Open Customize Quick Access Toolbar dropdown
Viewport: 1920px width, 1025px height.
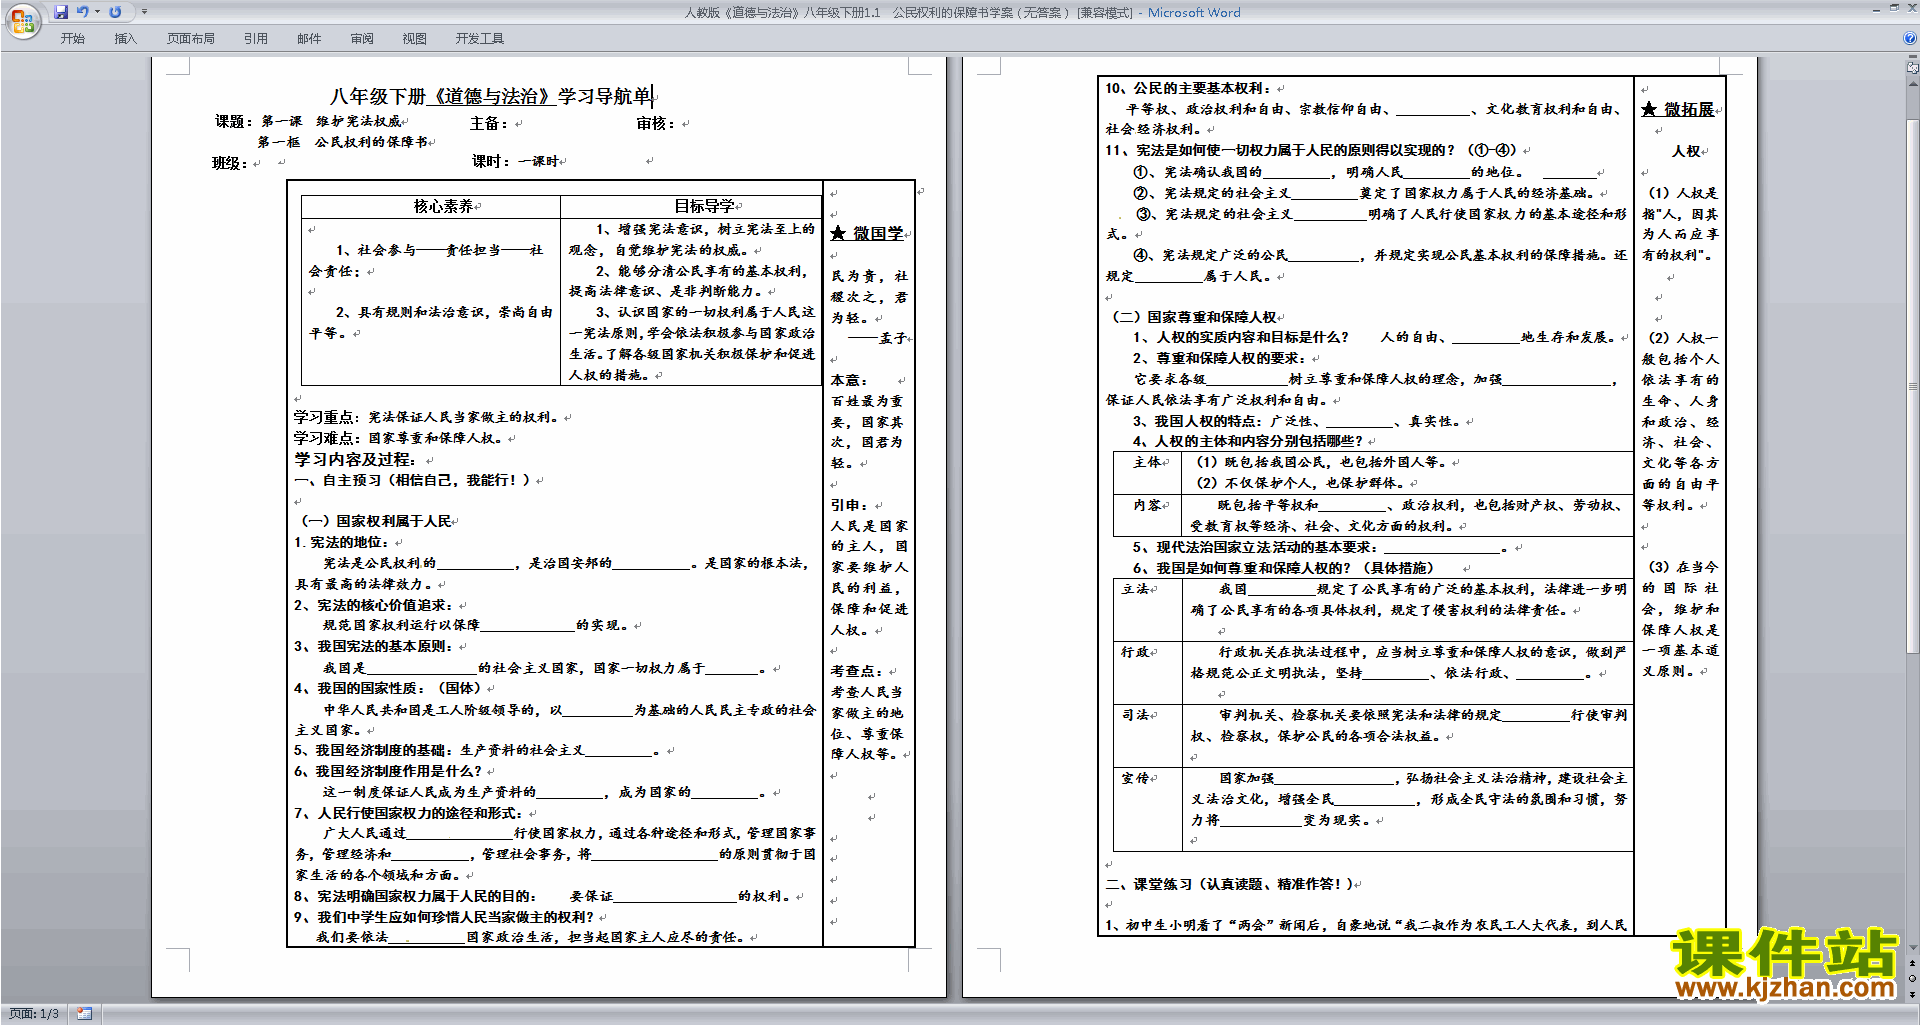coord(144,12)
